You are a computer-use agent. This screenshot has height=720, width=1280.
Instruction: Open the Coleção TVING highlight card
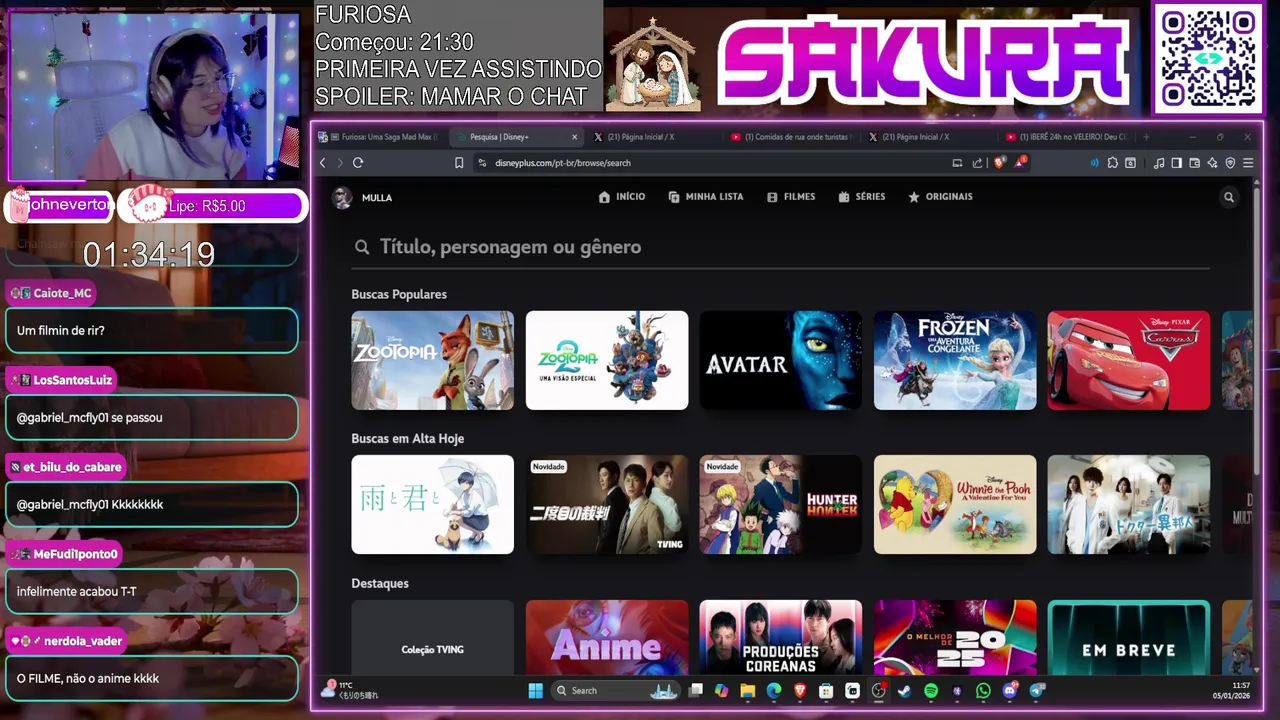pyautogui.click(x=433, y=638)
